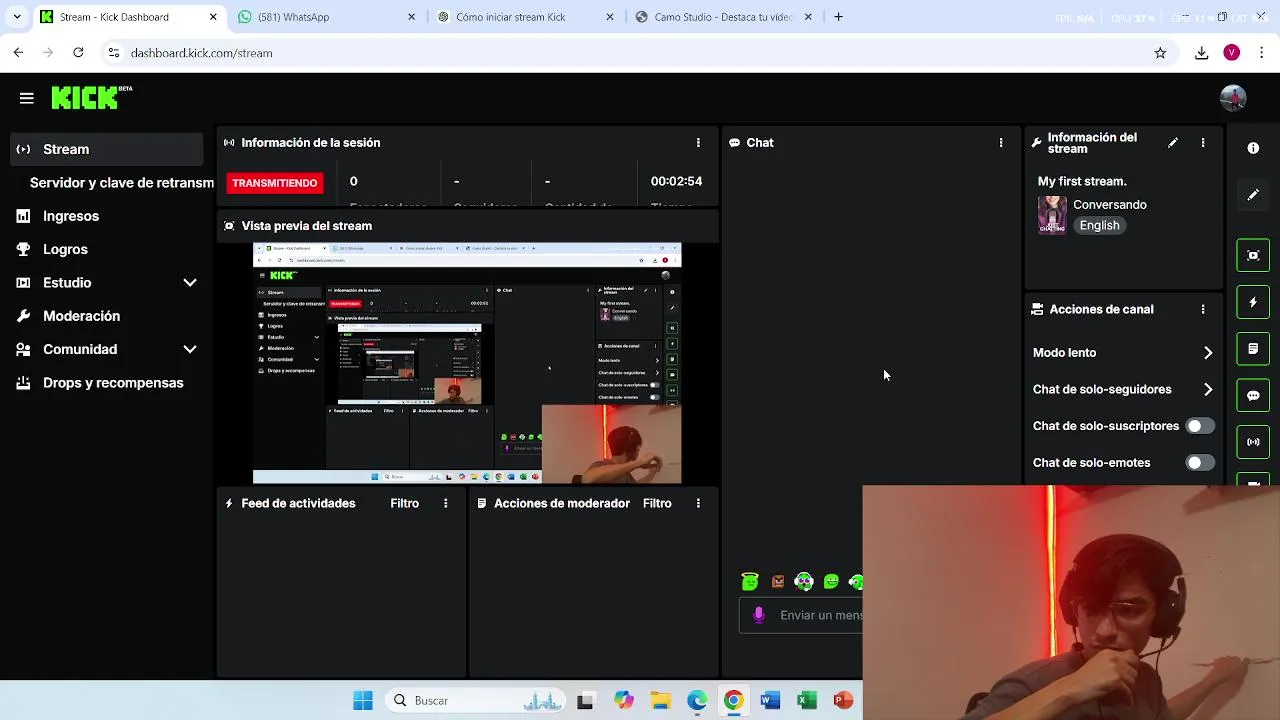Click the TRANSMITIENDO status badge
This screenshot has height=720, width=1280.
click(x=275, y=183)
